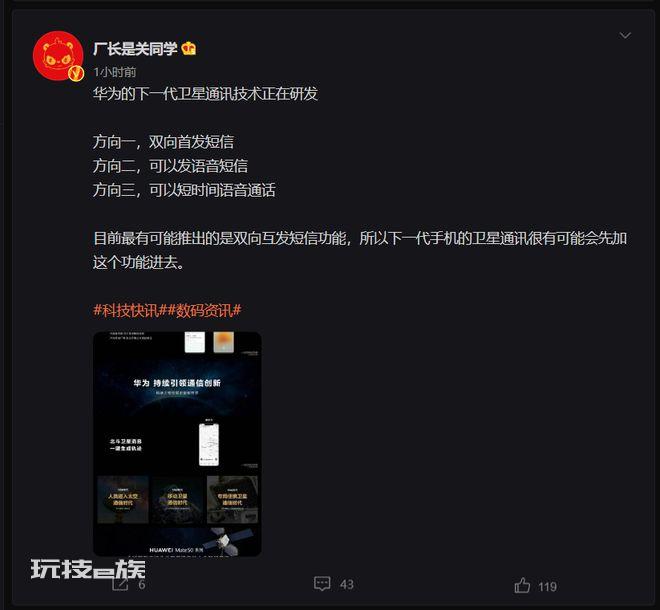Click the line 方向一，双向首发短信
The image size is (660, 610).
point(163,142)
